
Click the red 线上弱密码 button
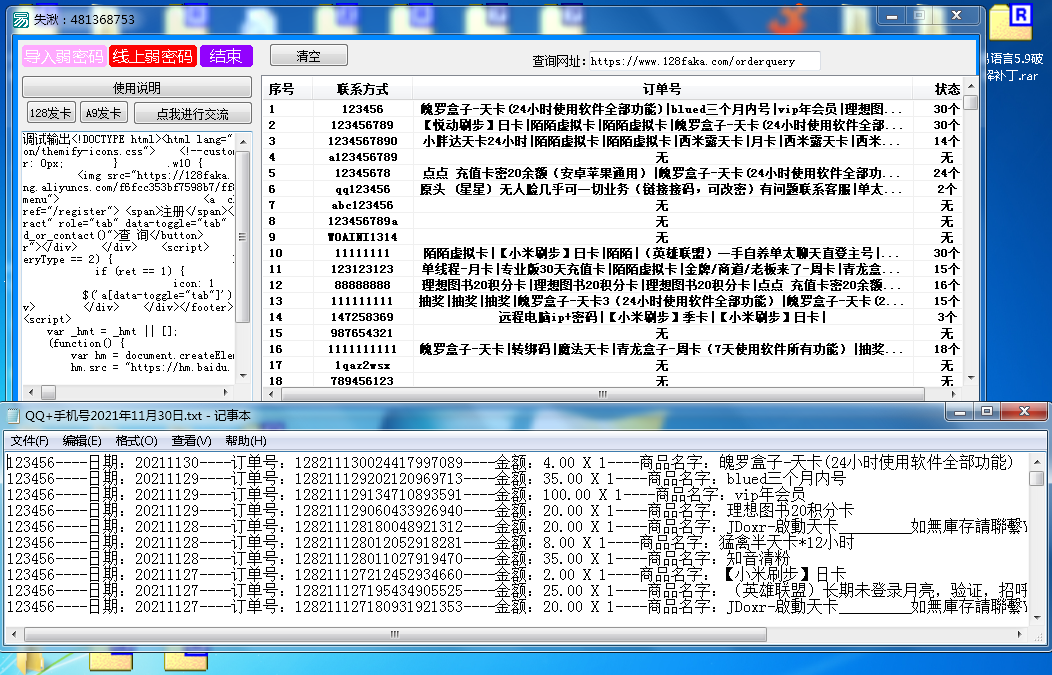click(x=152, y=56)
